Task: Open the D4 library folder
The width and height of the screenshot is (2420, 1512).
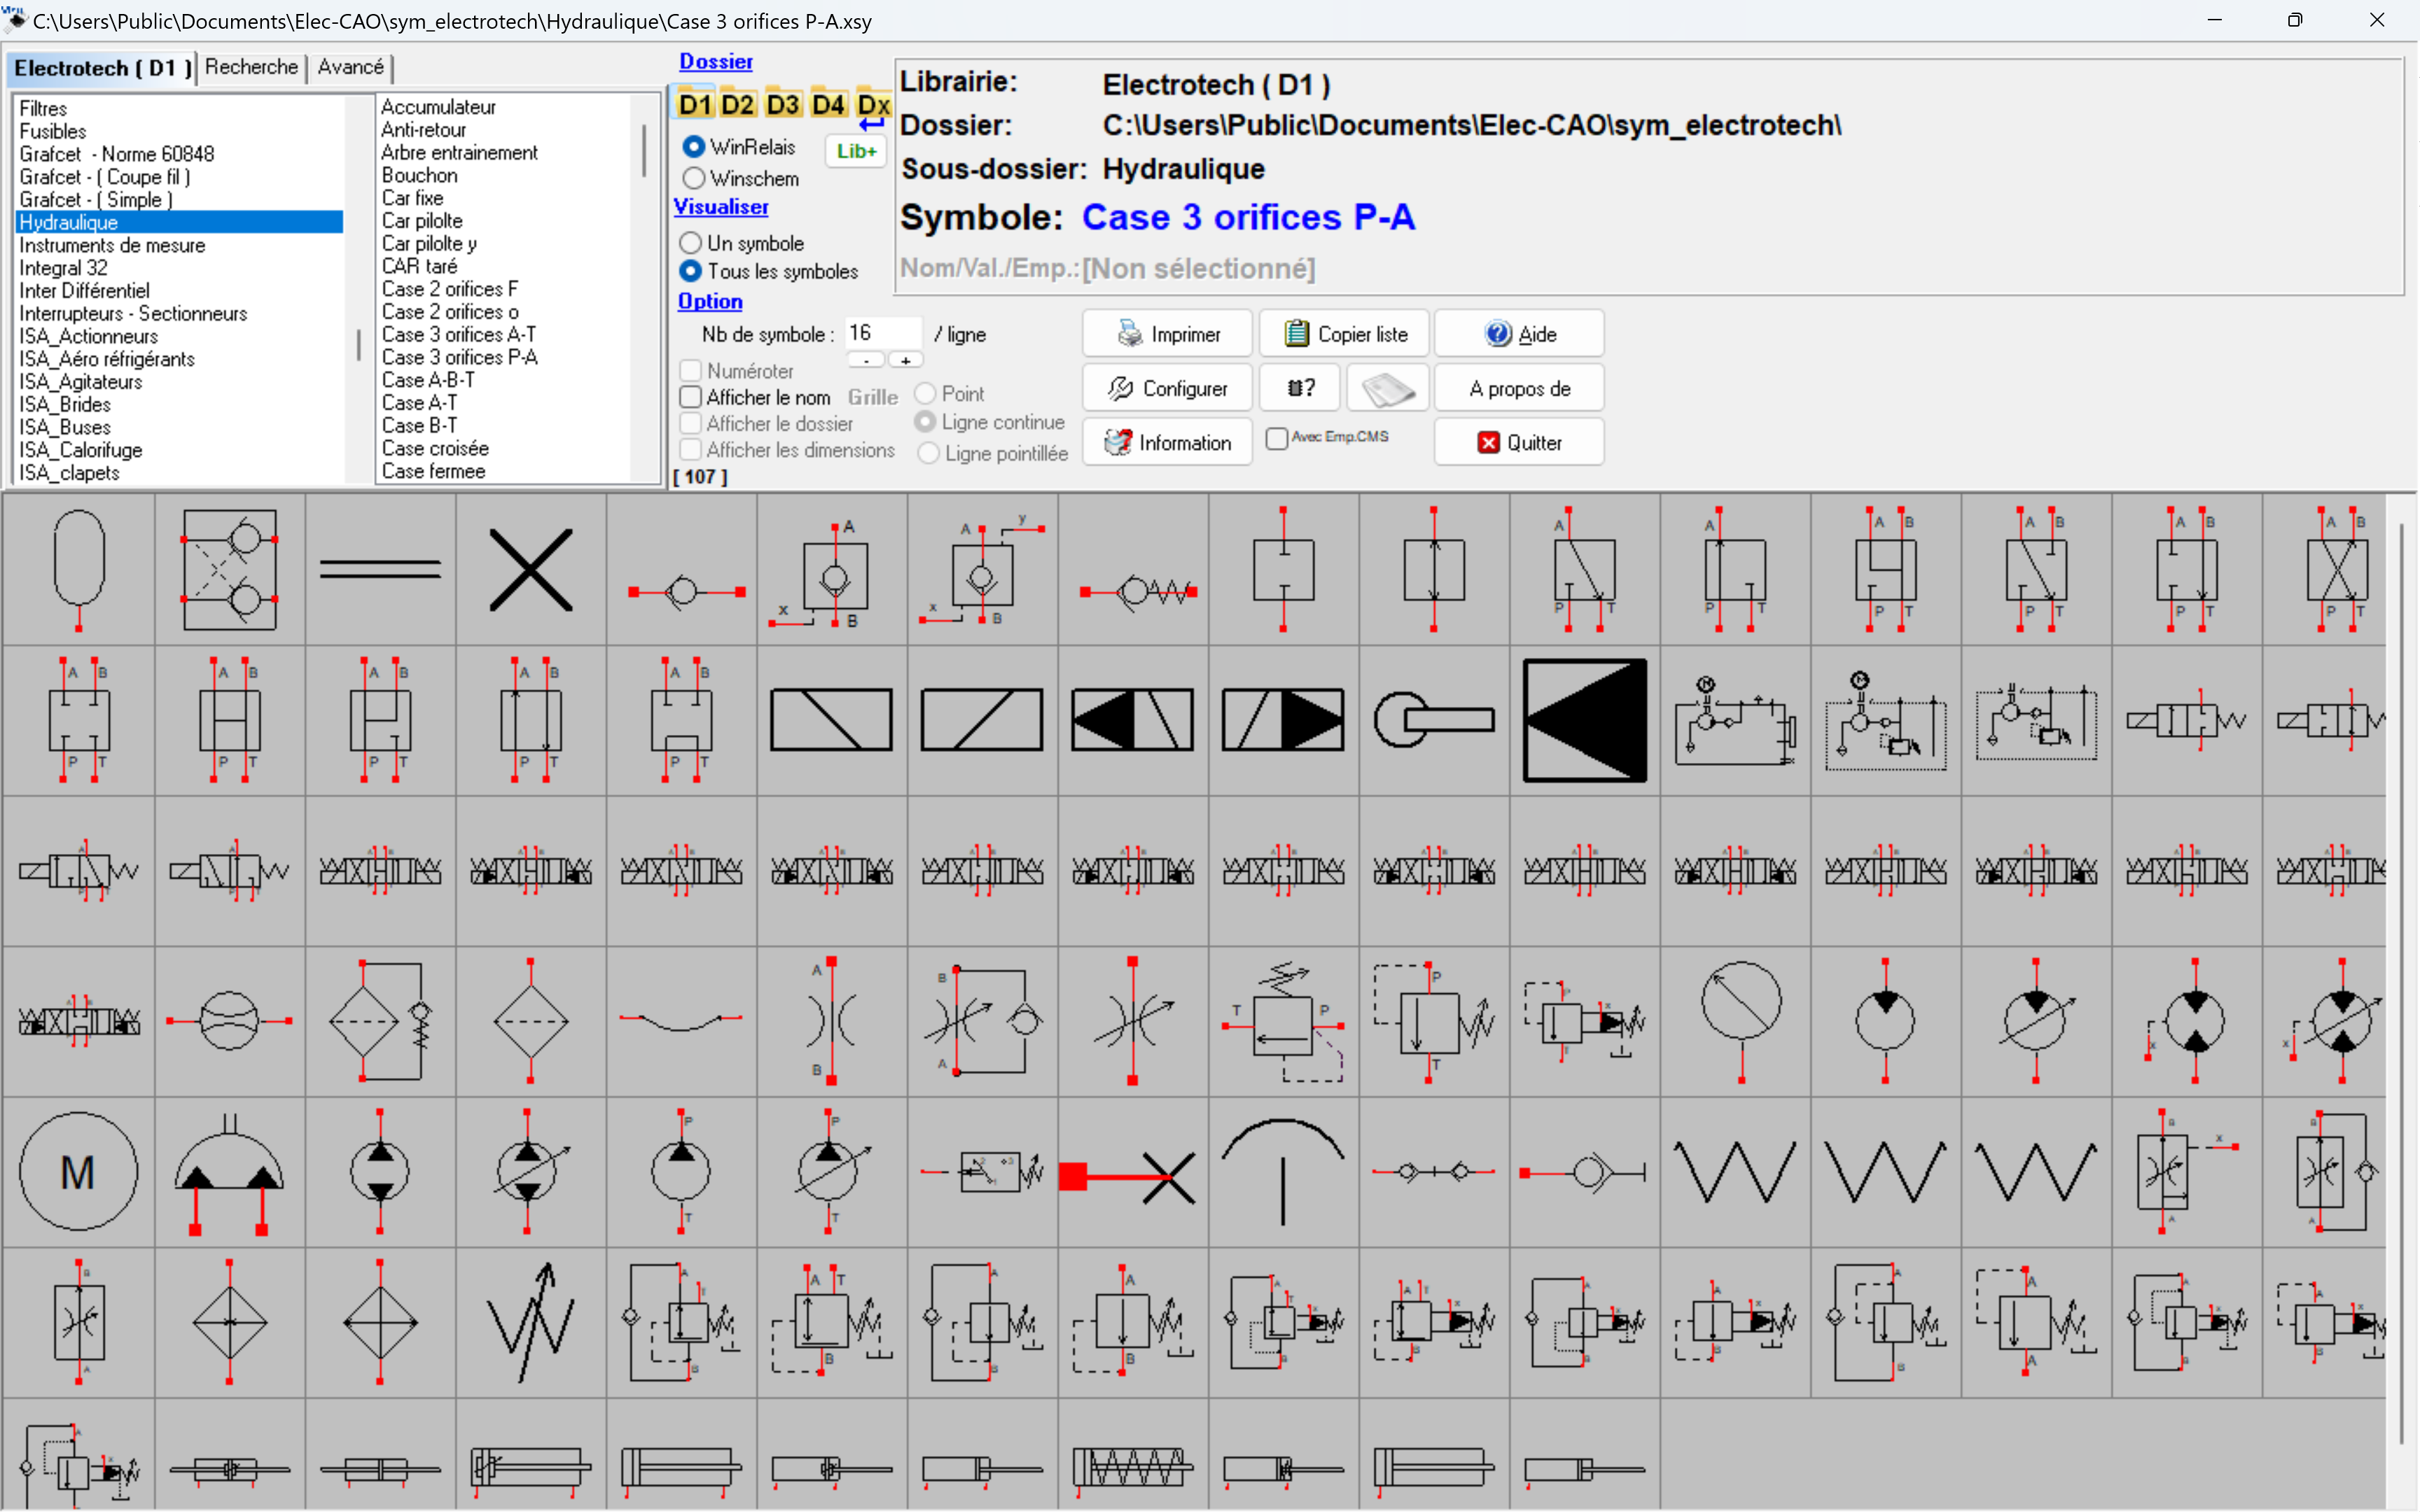Action: (x=828, y=104)
